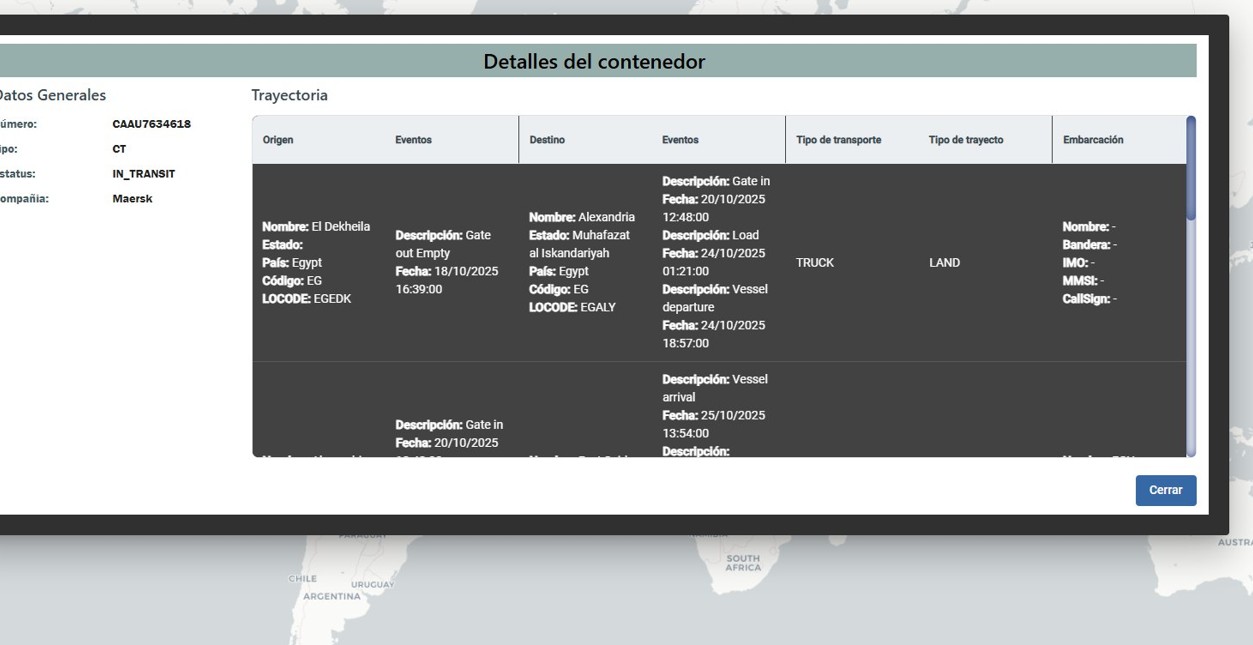
Task: Click the trajectory table vertical scrollbar thumb
Action: click(x=1190, y=168)
